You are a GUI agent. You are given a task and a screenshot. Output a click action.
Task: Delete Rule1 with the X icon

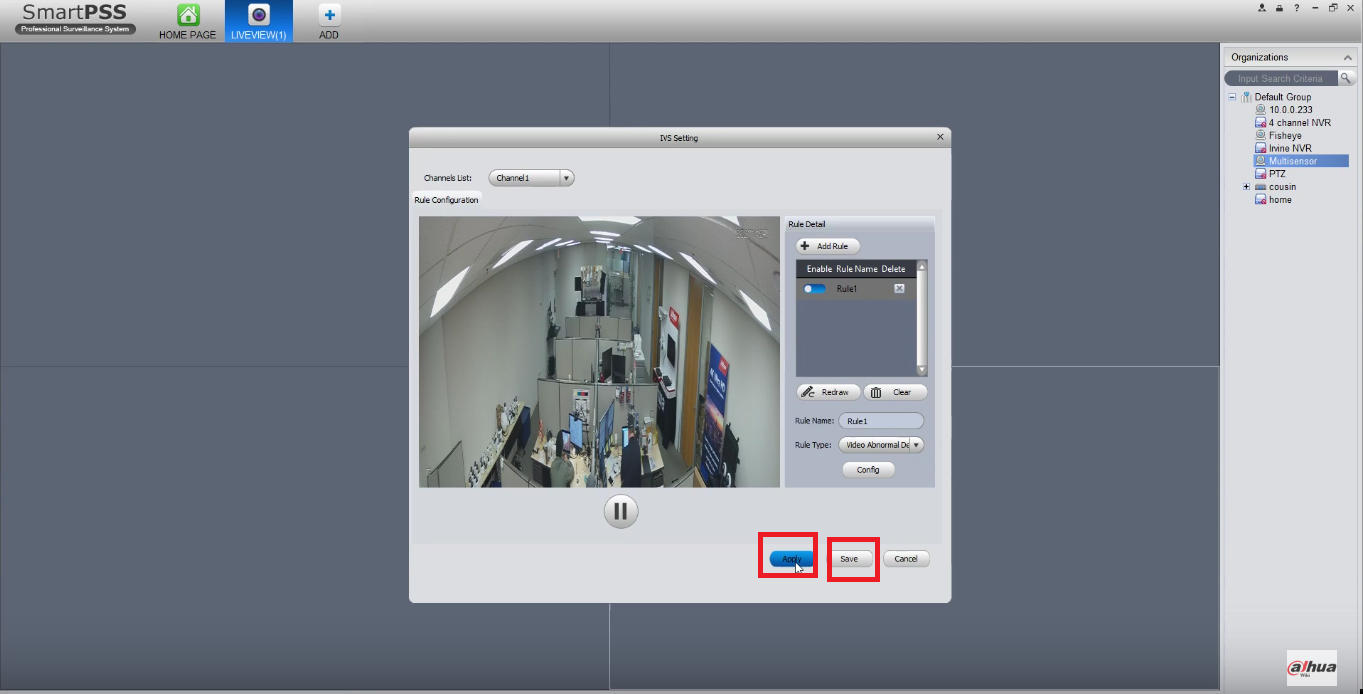[x=899, y=288]
